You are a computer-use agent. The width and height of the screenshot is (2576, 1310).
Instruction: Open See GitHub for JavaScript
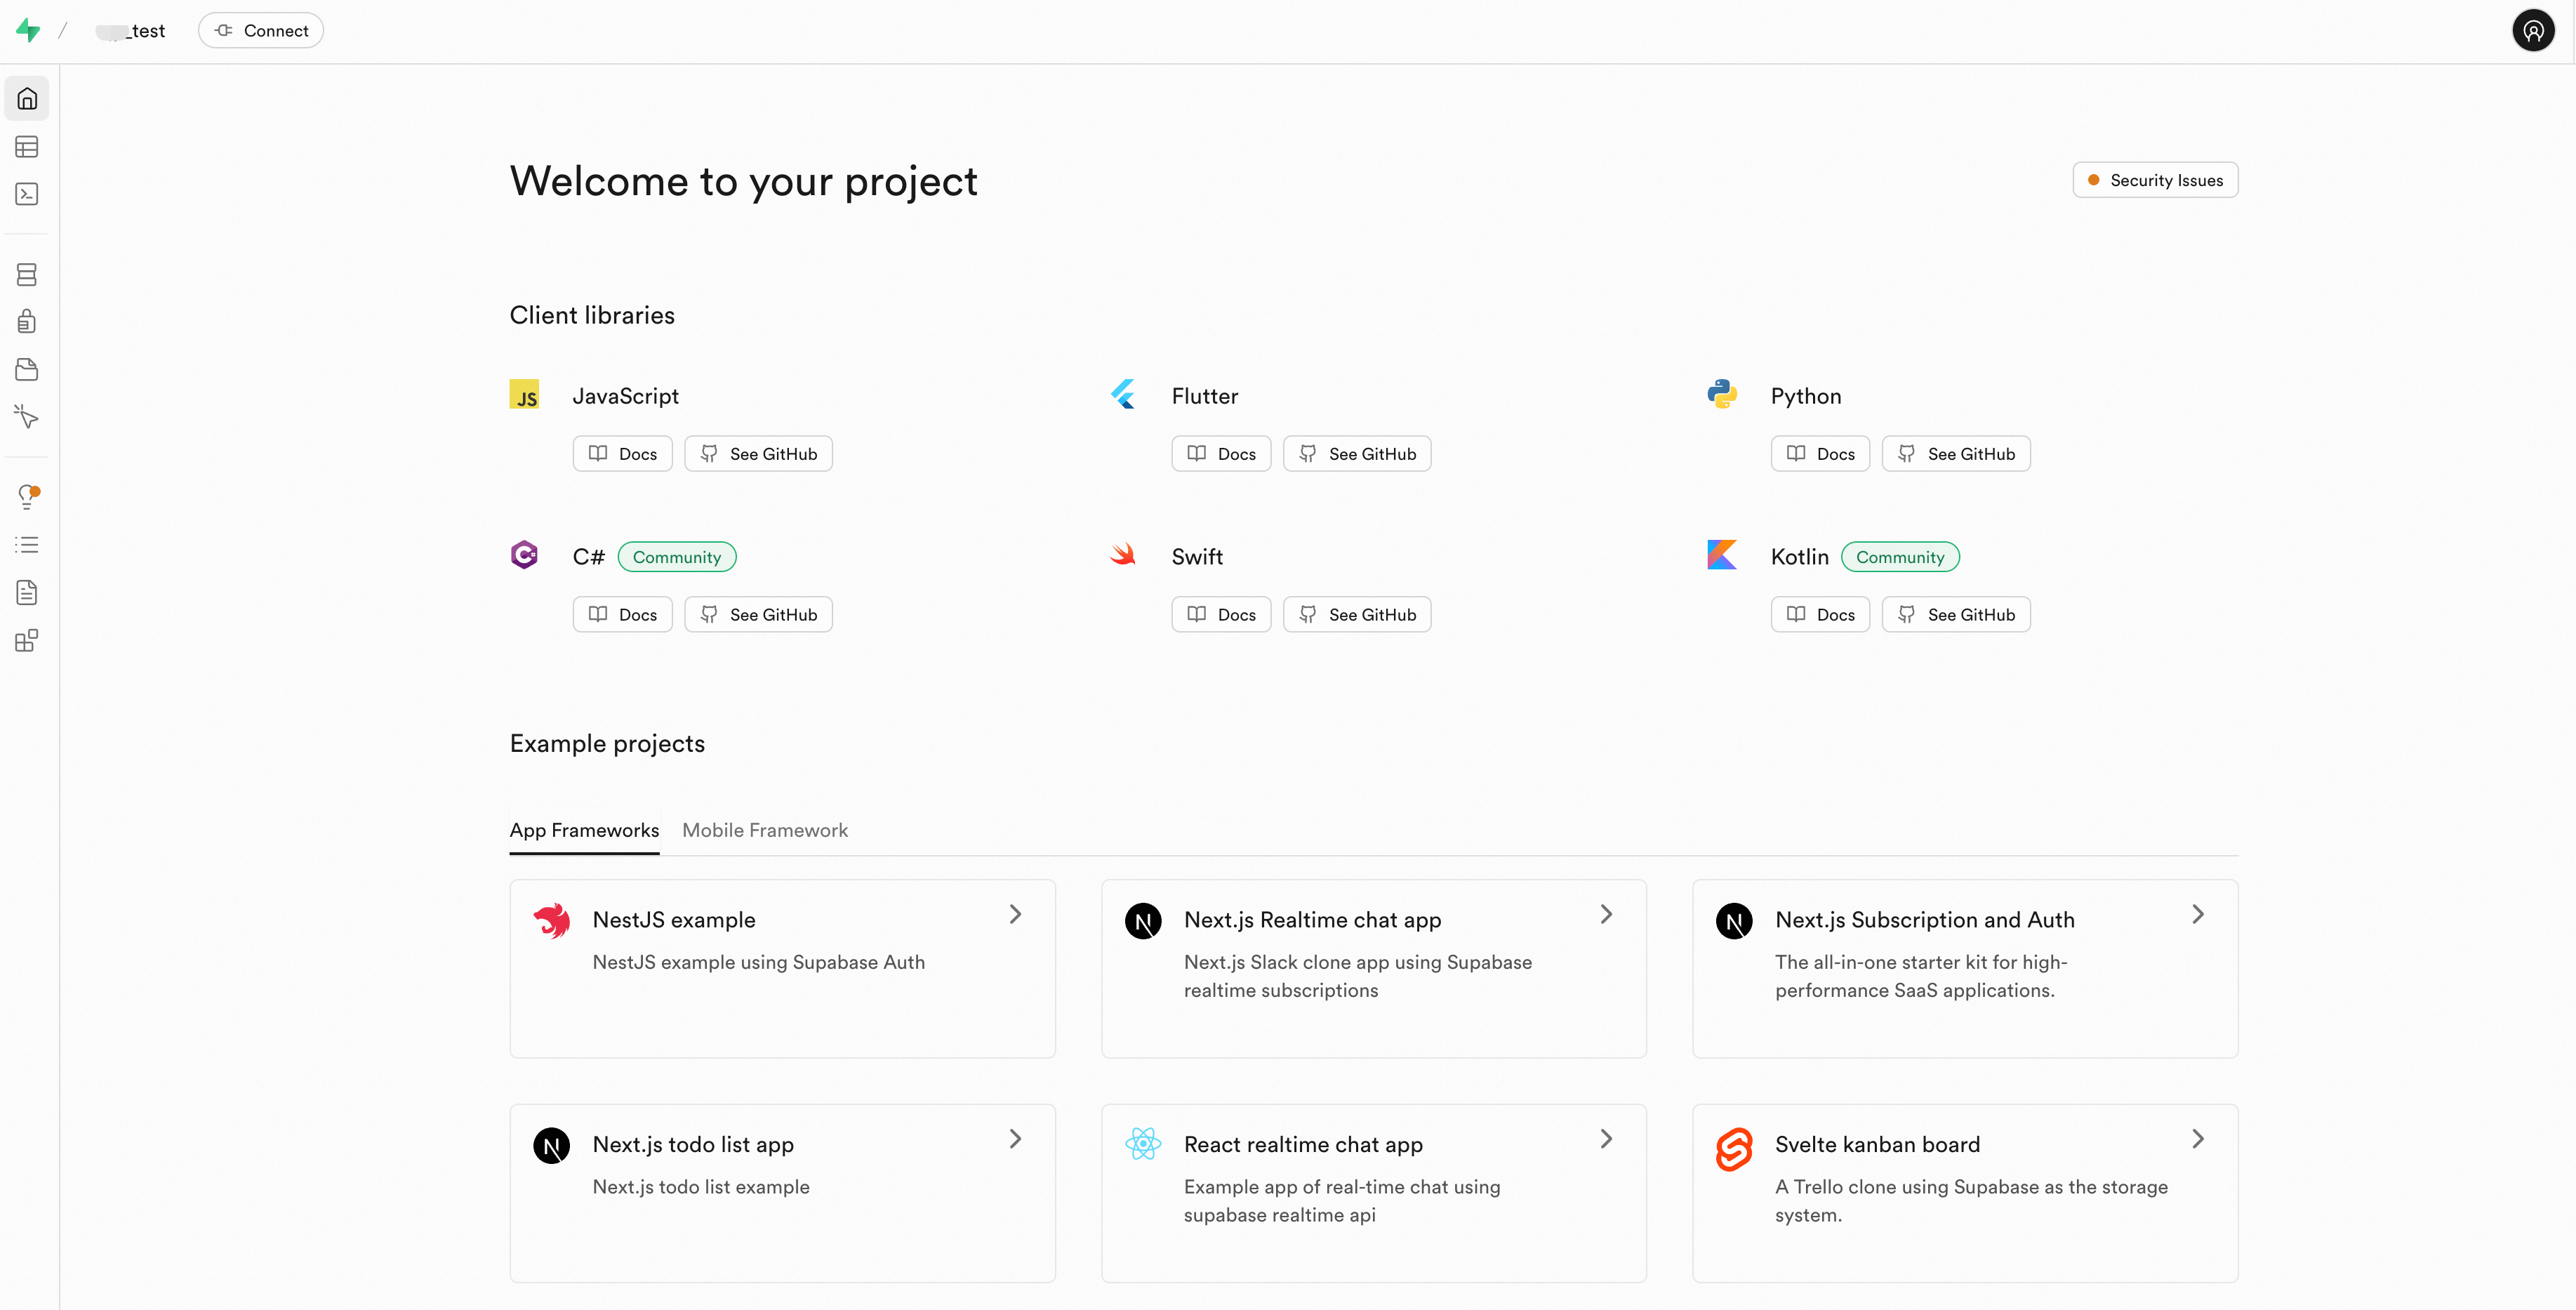pyautogui.click(x=758, y=454)
